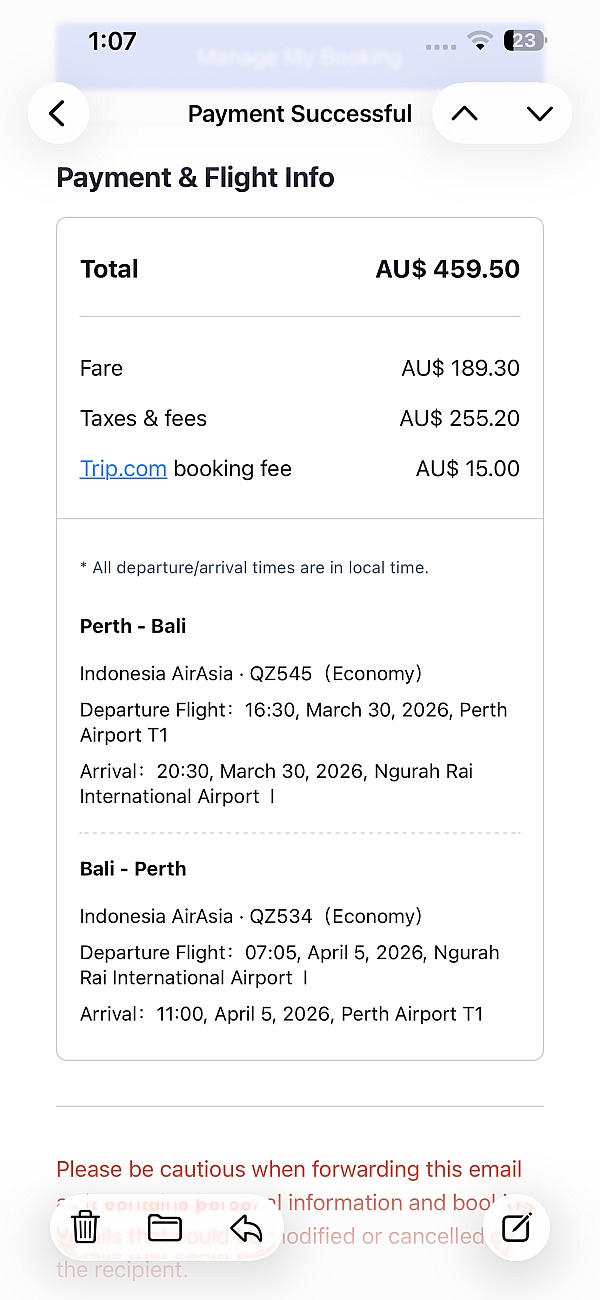Go to next email with down chevron
This screenshot has width=600, height=1300.
click(539, 114)
